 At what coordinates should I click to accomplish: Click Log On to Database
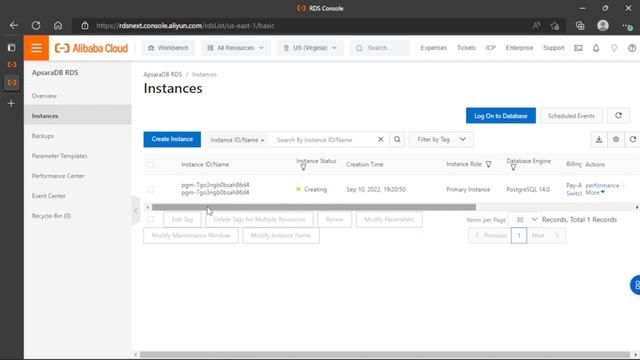pyautogui.click(x=501, y=116)
